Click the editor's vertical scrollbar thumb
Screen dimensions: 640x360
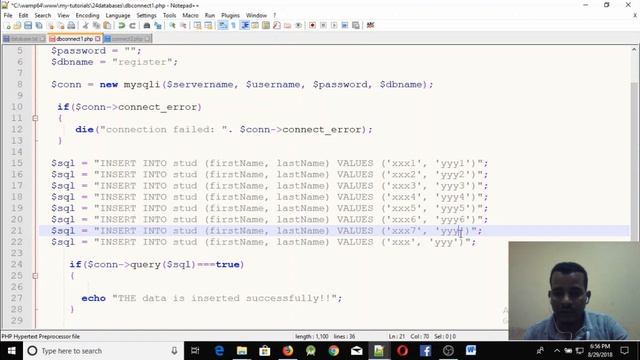click(x=634, y=161)
